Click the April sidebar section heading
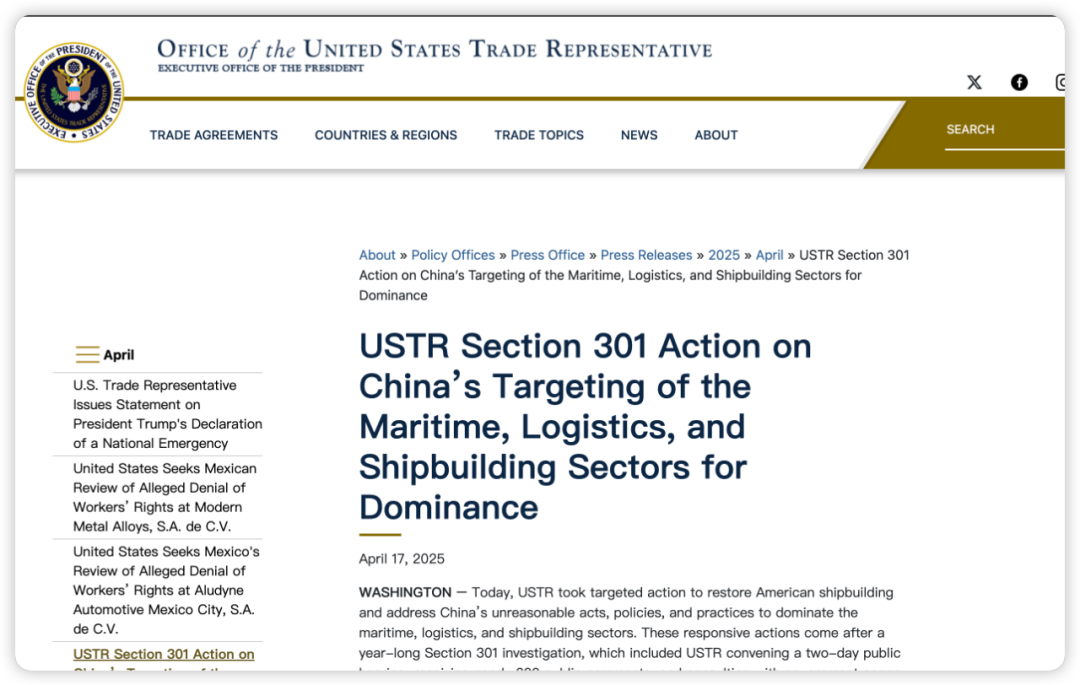 pyautogui.click(x=118, y=355)
